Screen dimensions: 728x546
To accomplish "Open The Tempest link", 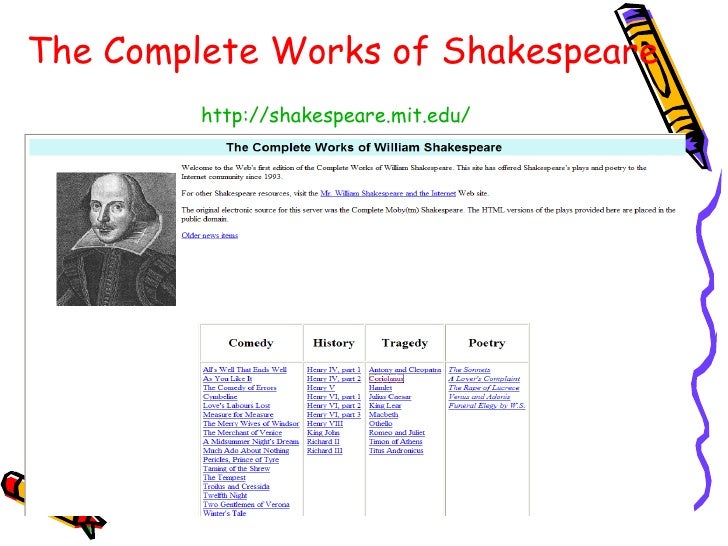I will click(224, 477).
